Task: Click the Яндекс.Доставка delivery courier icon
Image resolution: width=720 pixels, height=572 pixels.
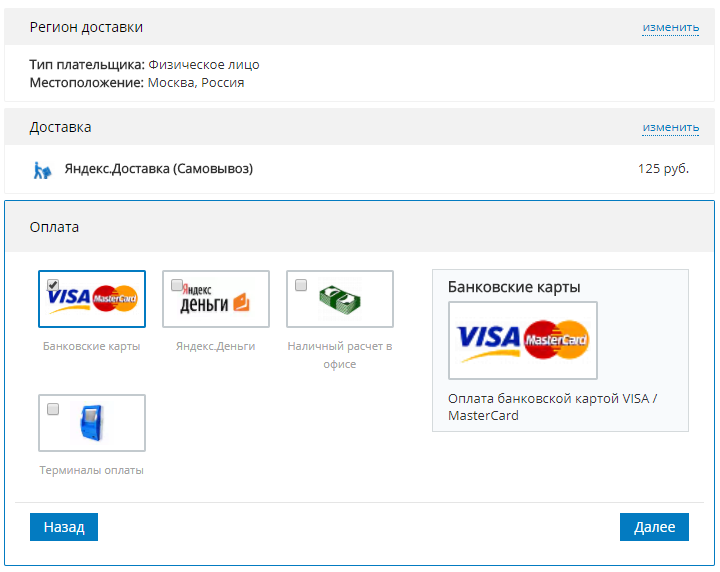Action: (41, 169)
